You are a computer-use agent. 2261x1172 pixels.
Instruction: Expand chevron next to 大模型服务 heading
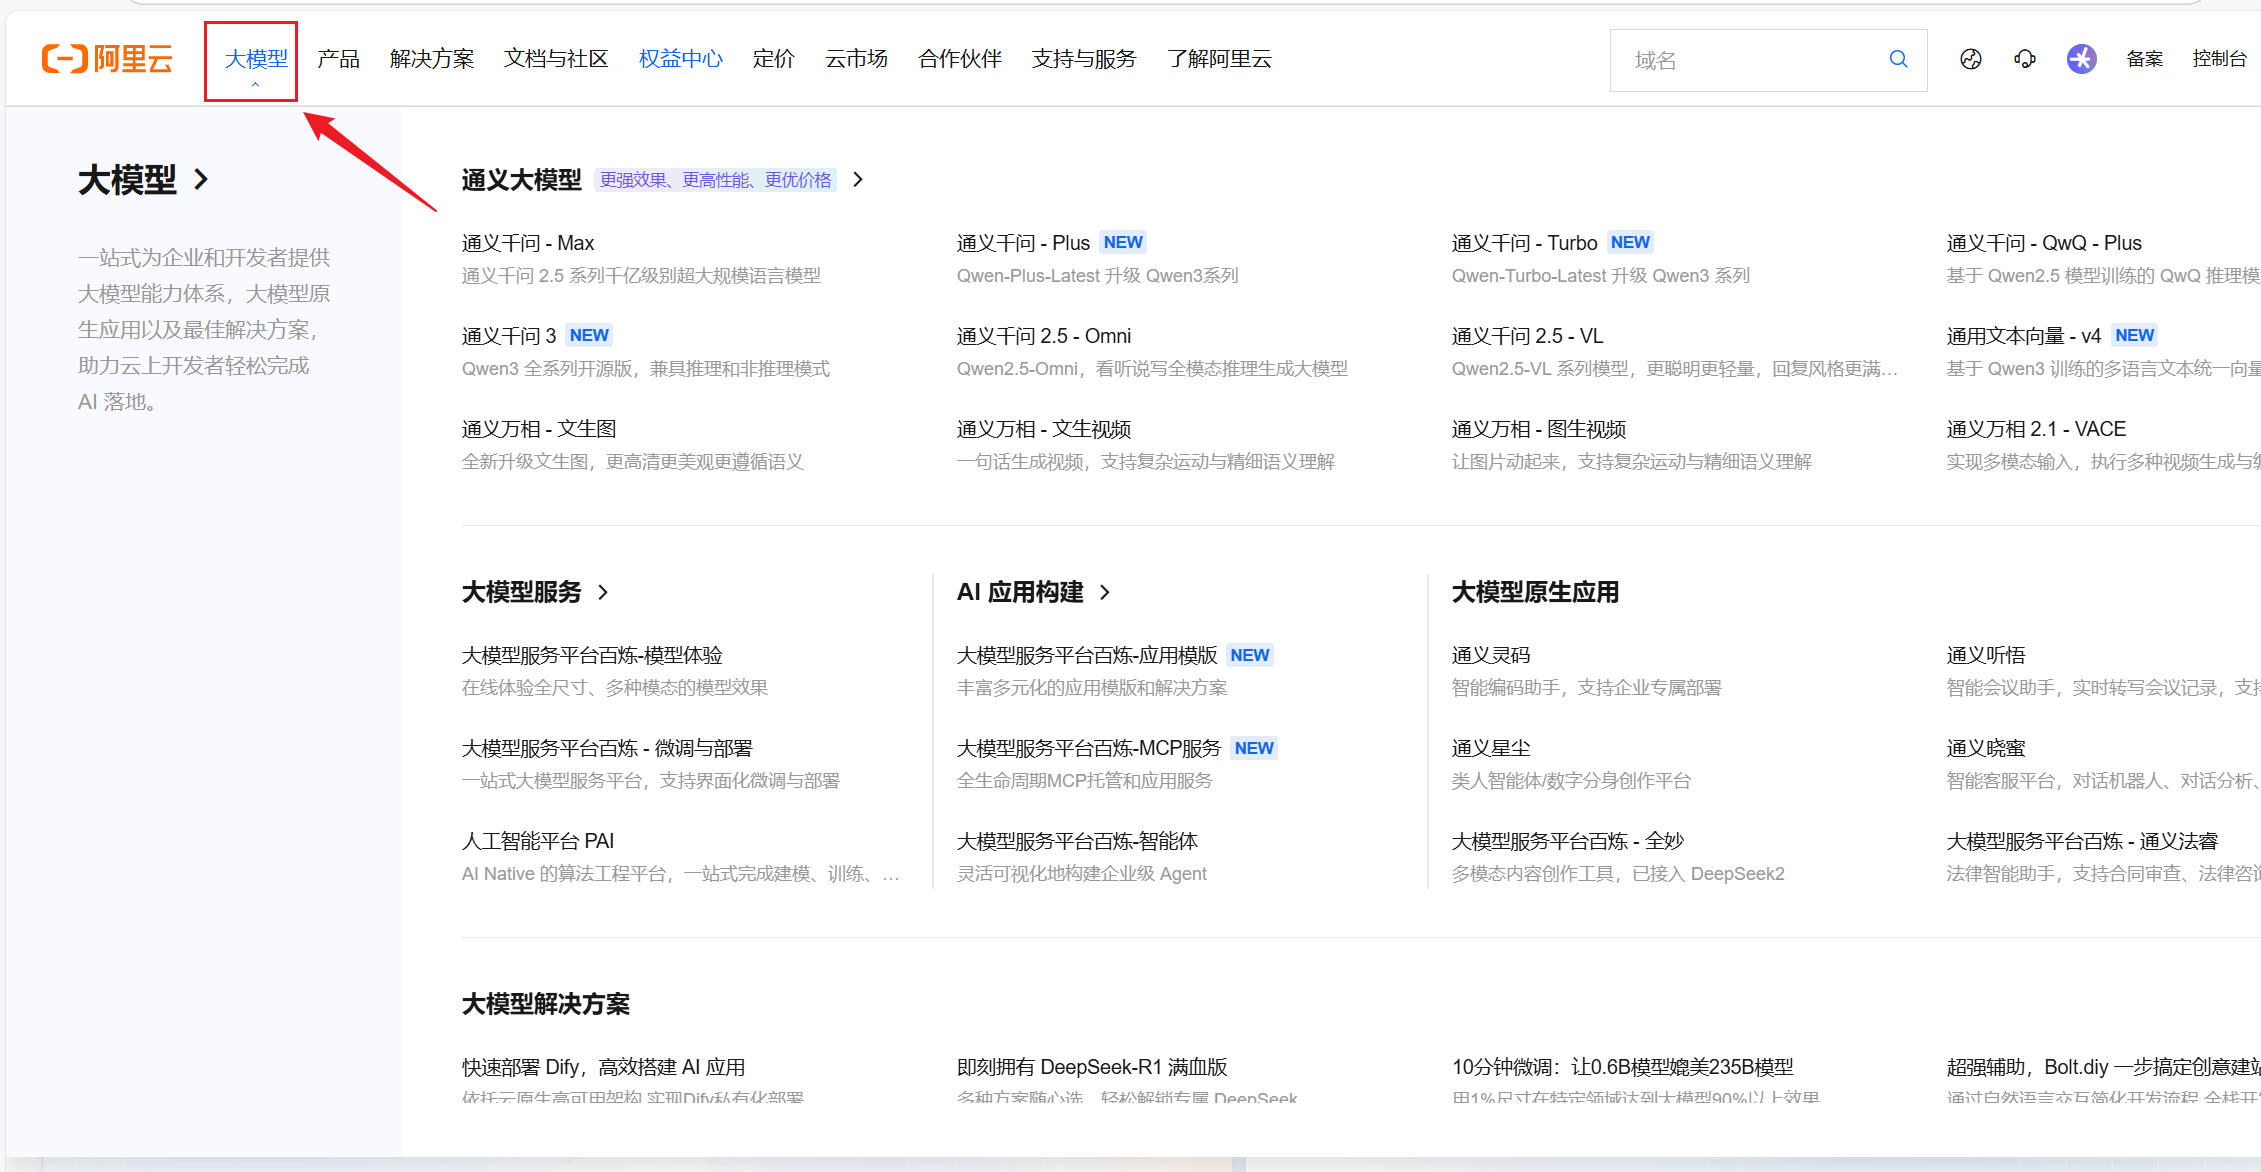[603, 592]
